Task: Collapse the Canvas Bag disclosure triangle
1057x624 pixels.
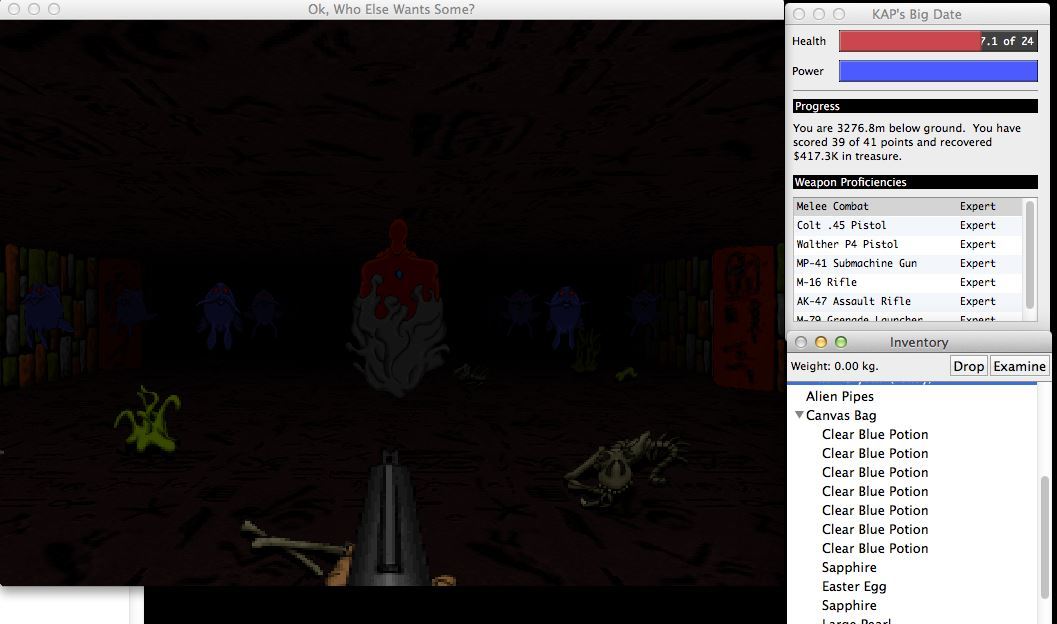Action: coord(799,416)
